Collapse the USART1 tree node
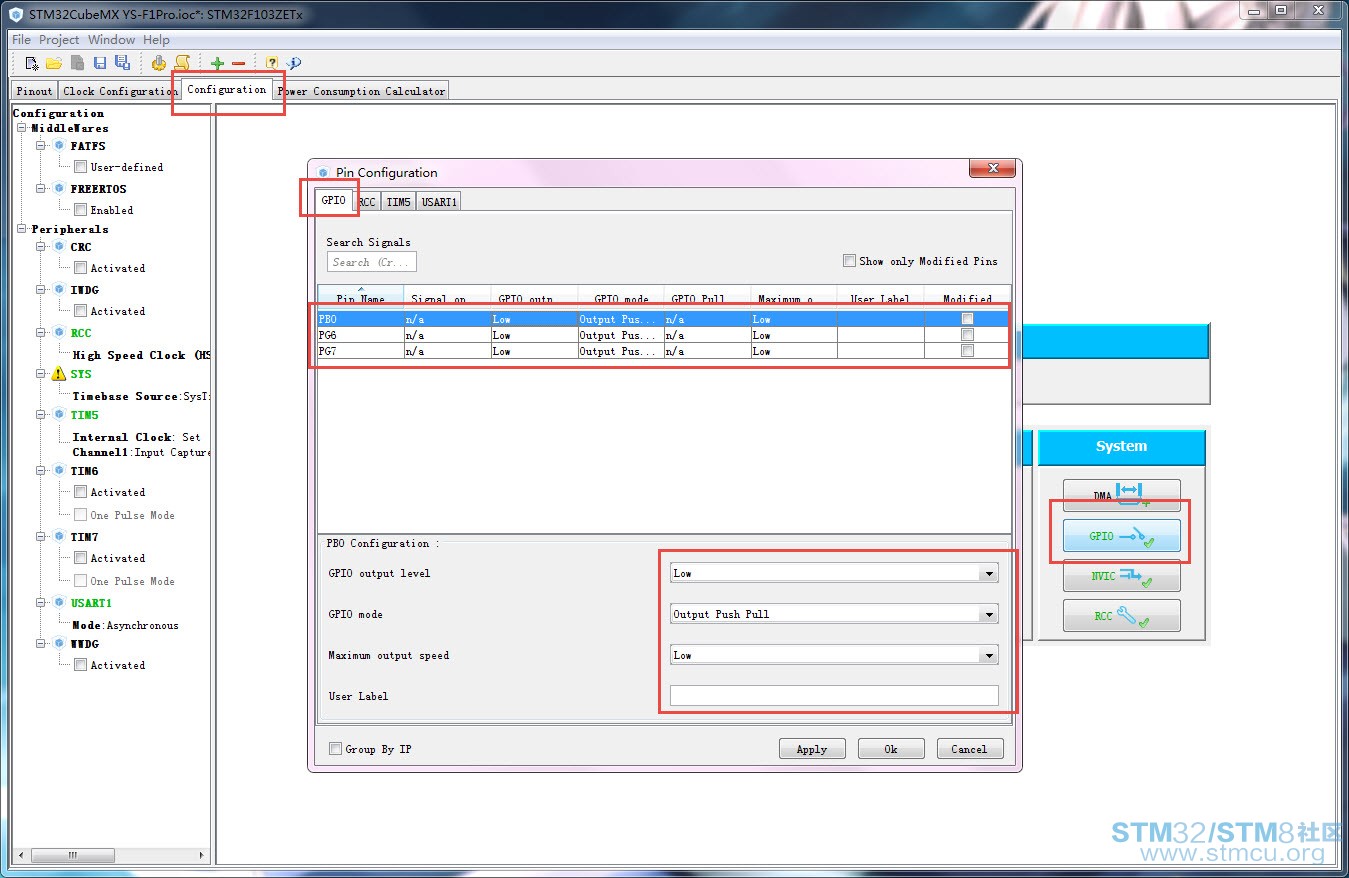The width and height of the screenshot is (1349, 878). 42,603
